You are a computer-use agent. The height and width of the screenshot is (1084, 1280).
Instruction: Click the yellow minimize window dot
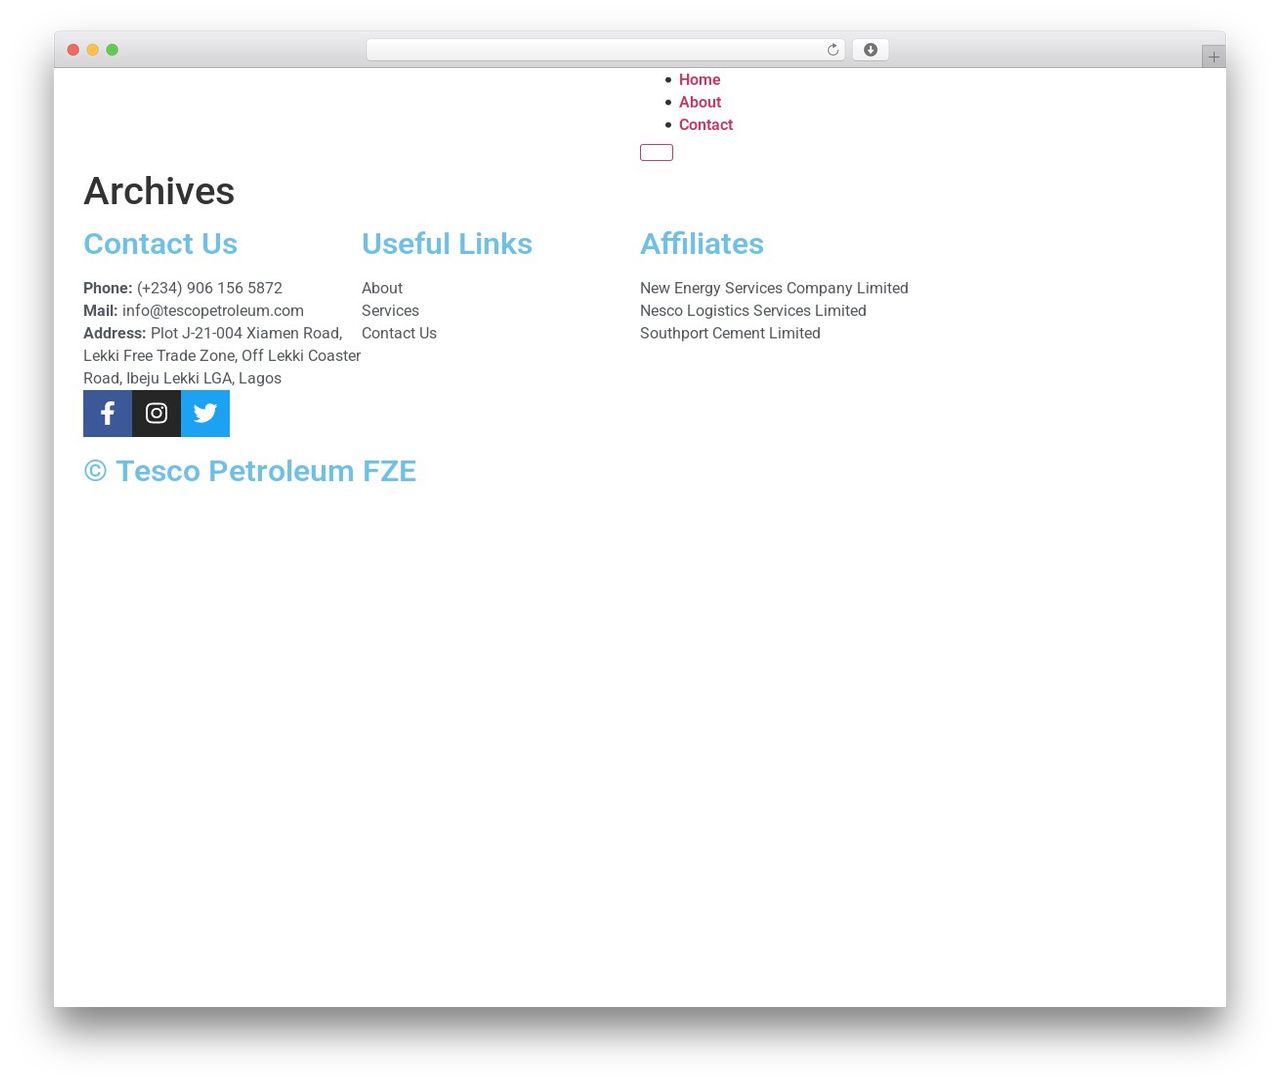click(92, 50)
